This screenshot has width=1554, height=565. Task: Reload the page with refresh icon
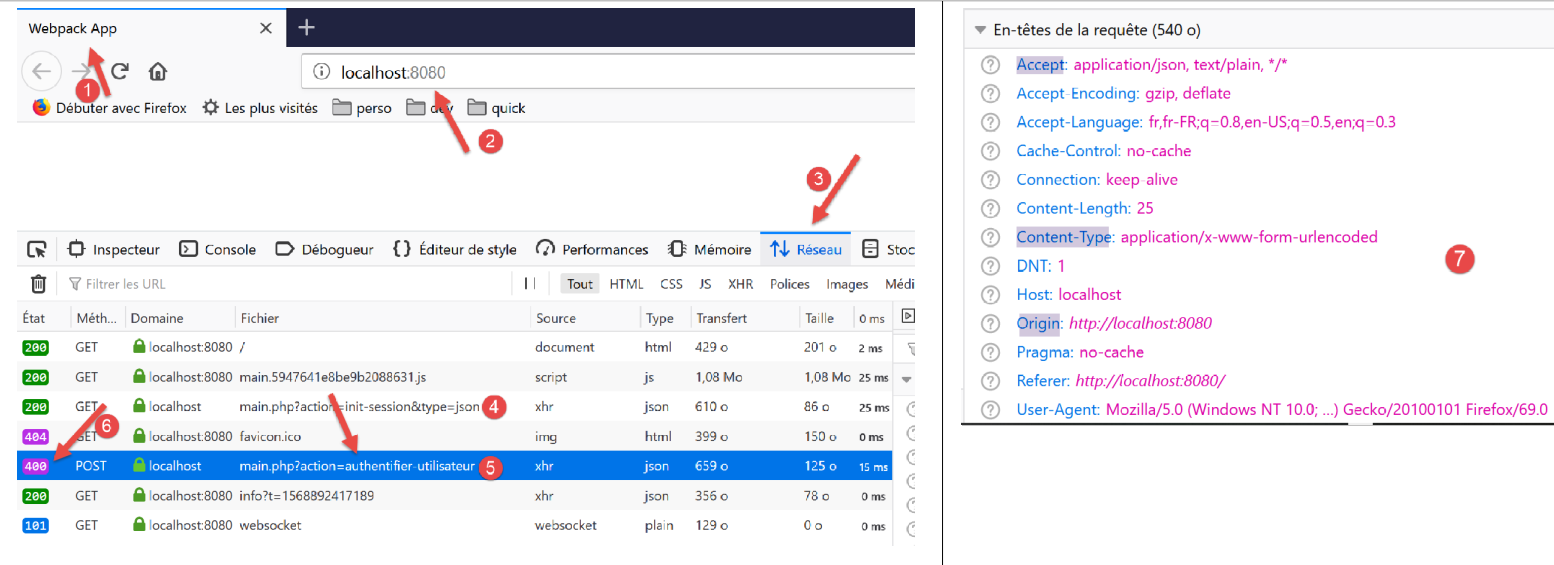(120, 71)
